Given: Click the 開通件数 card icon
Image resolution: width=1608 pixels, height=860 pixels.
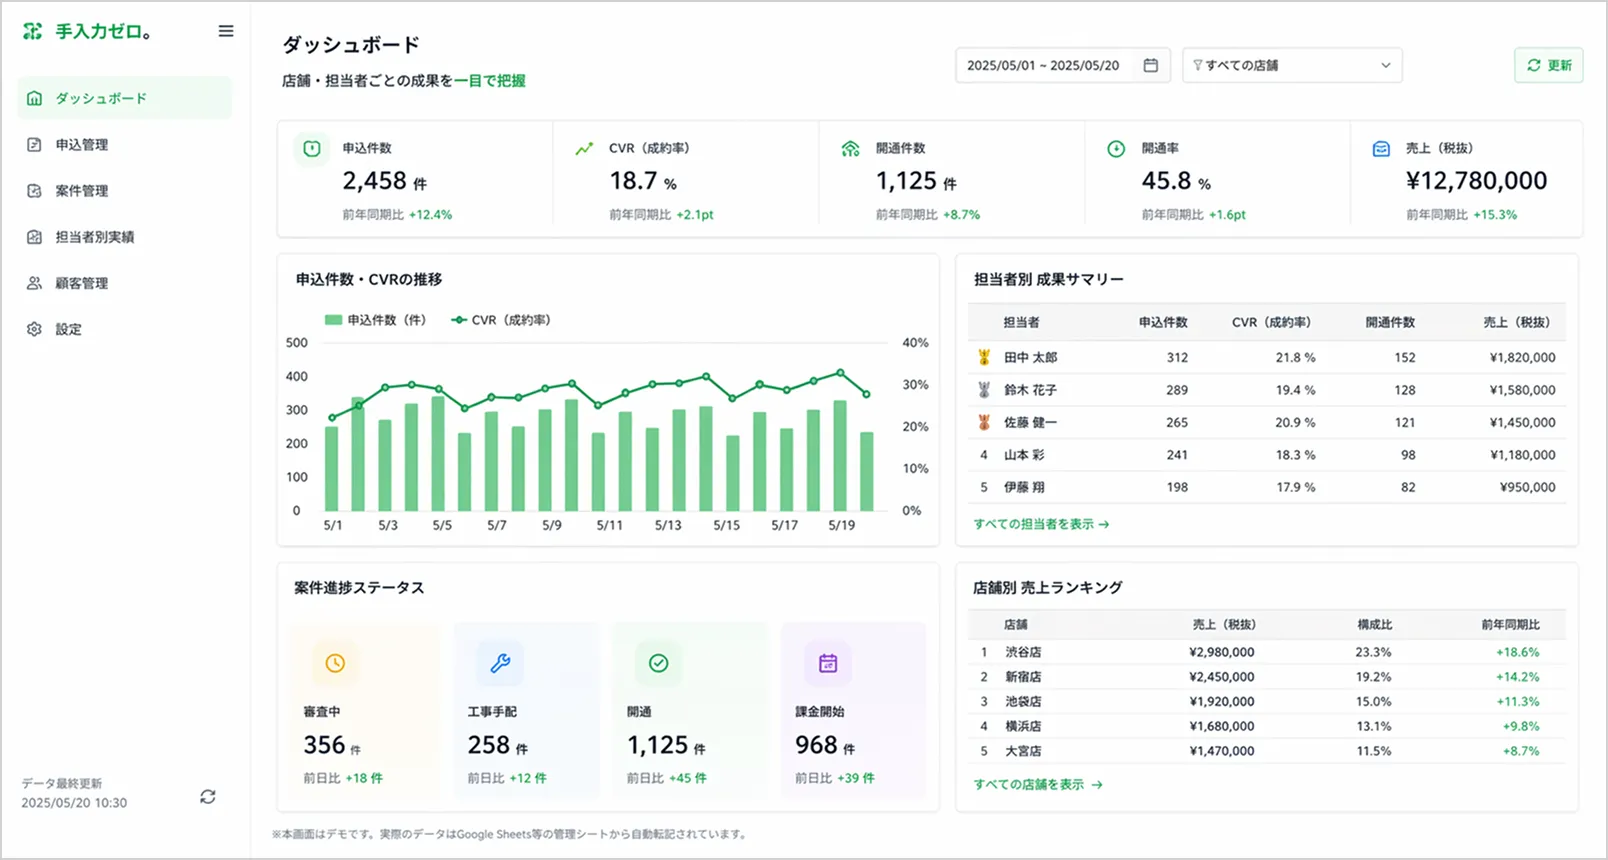Looking at the screenshot, I should 850,149.
